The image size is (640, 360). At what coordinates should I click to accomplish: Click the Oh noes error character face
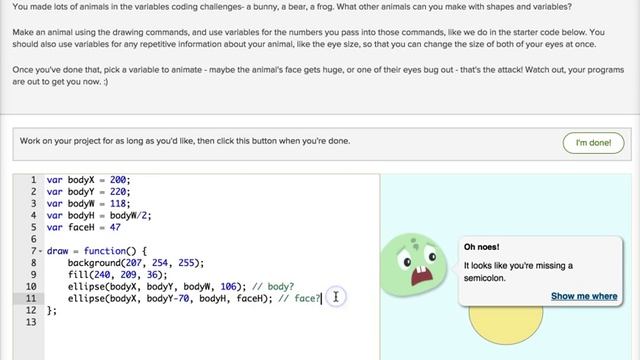[413, 265]
